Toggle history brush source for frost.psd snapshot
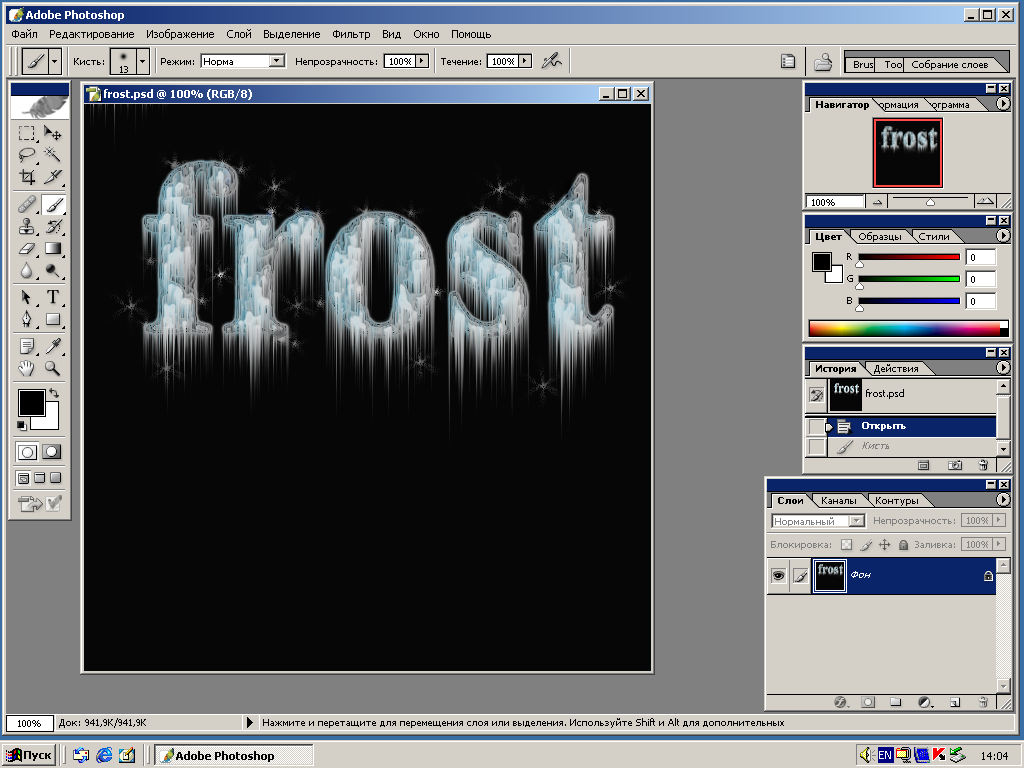Image resolution: width=1024 pixels, height=768 pixels. point(816,394)
